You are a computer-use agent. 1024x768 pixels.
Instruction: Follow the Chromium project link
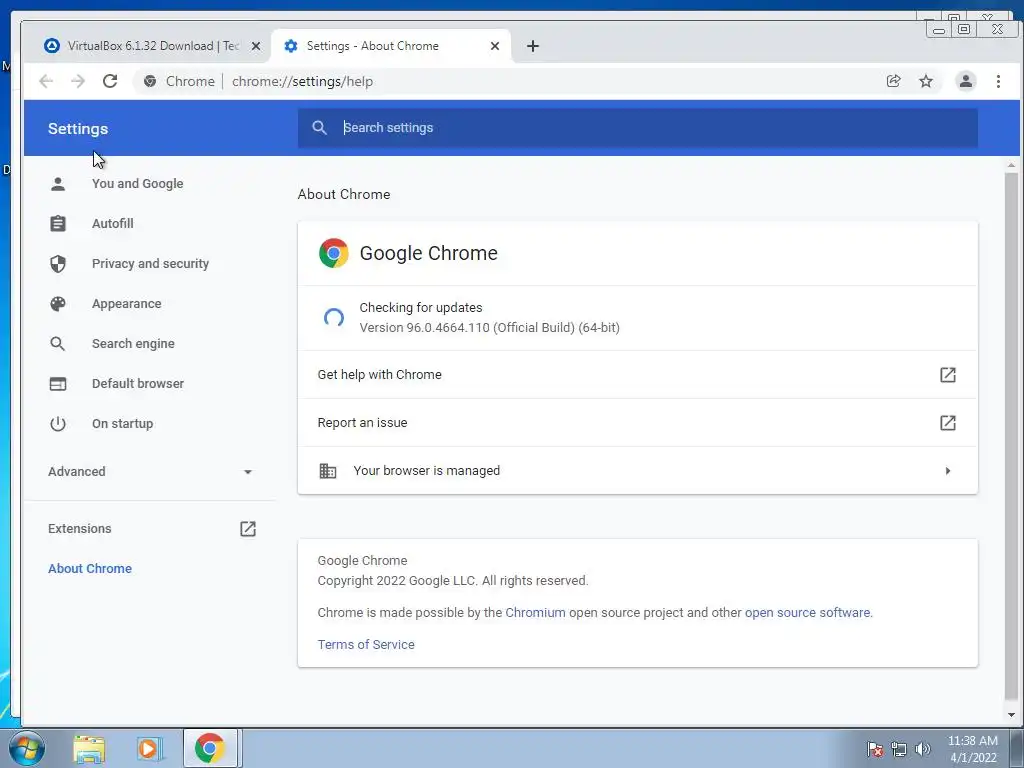[536, 613]
